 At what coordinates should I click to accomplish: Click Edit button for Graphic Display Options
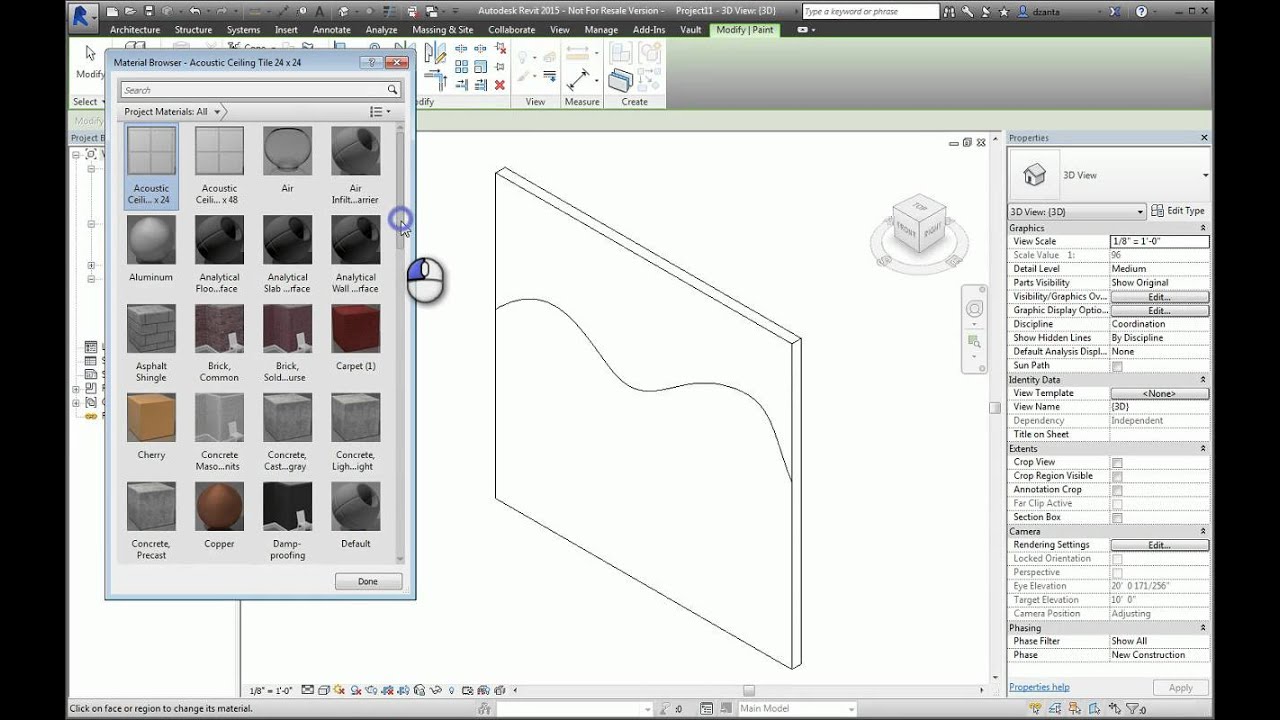[1159, 311]
